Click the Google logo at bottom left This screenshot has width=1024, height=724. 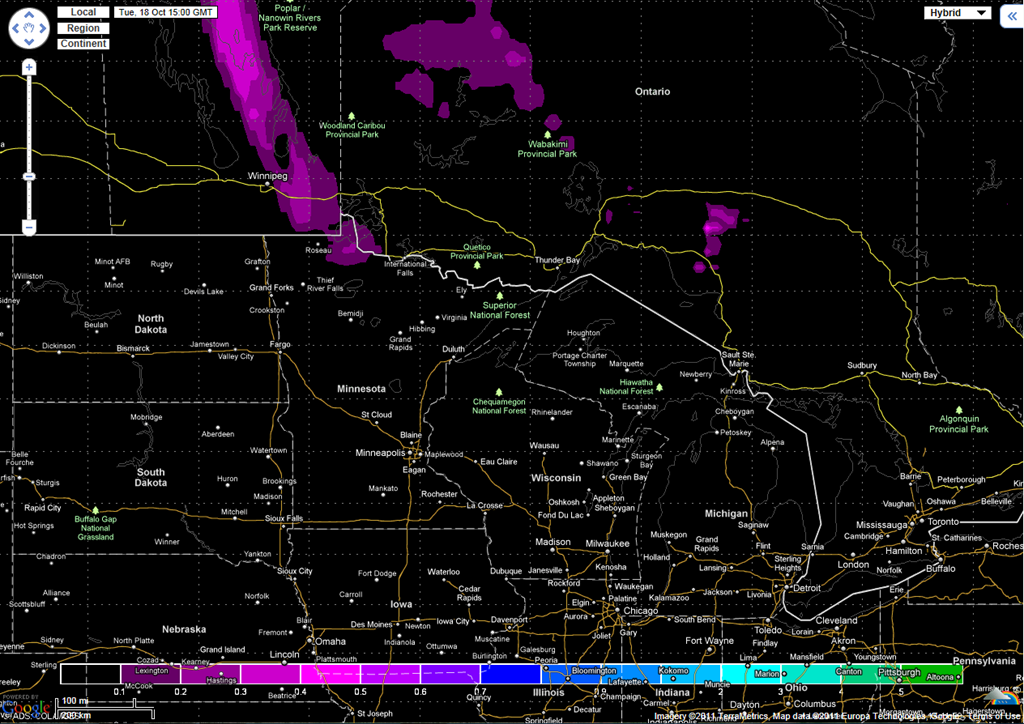[x=25, y=708]
